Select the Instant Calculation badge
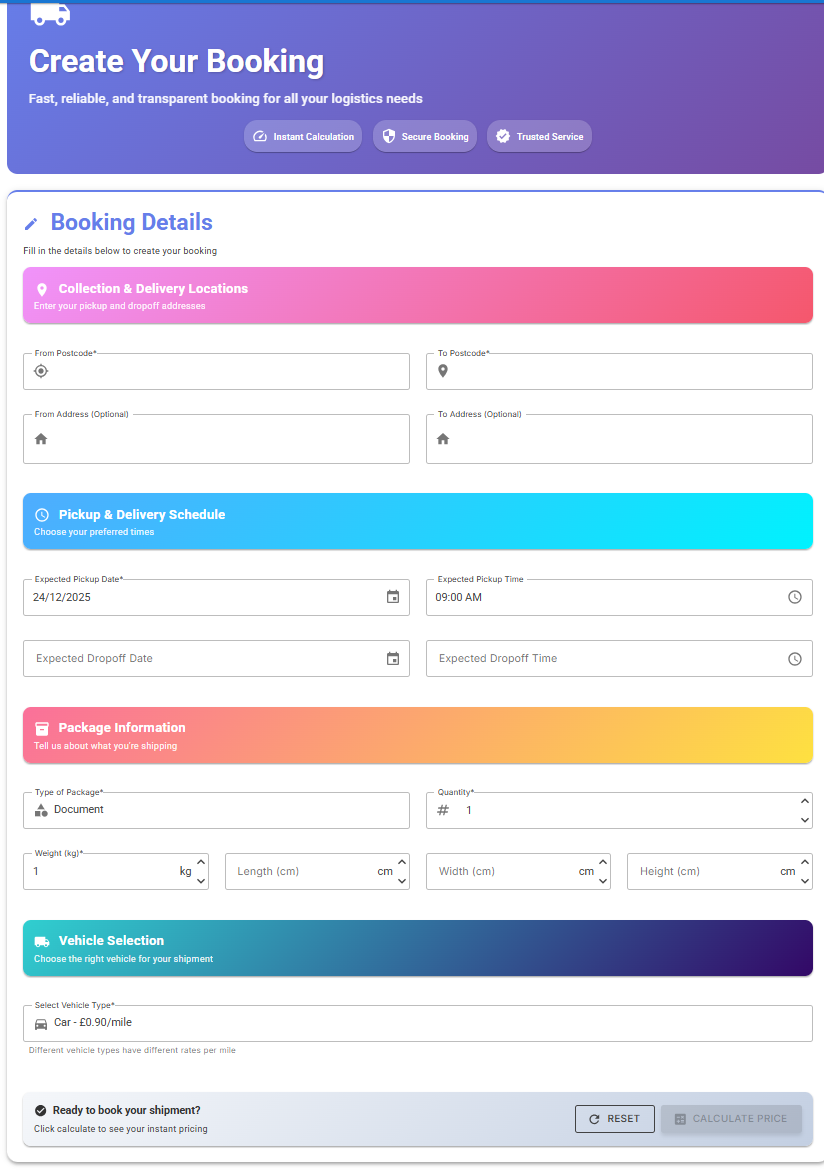824x1170 pixels. tap(302, 136)
